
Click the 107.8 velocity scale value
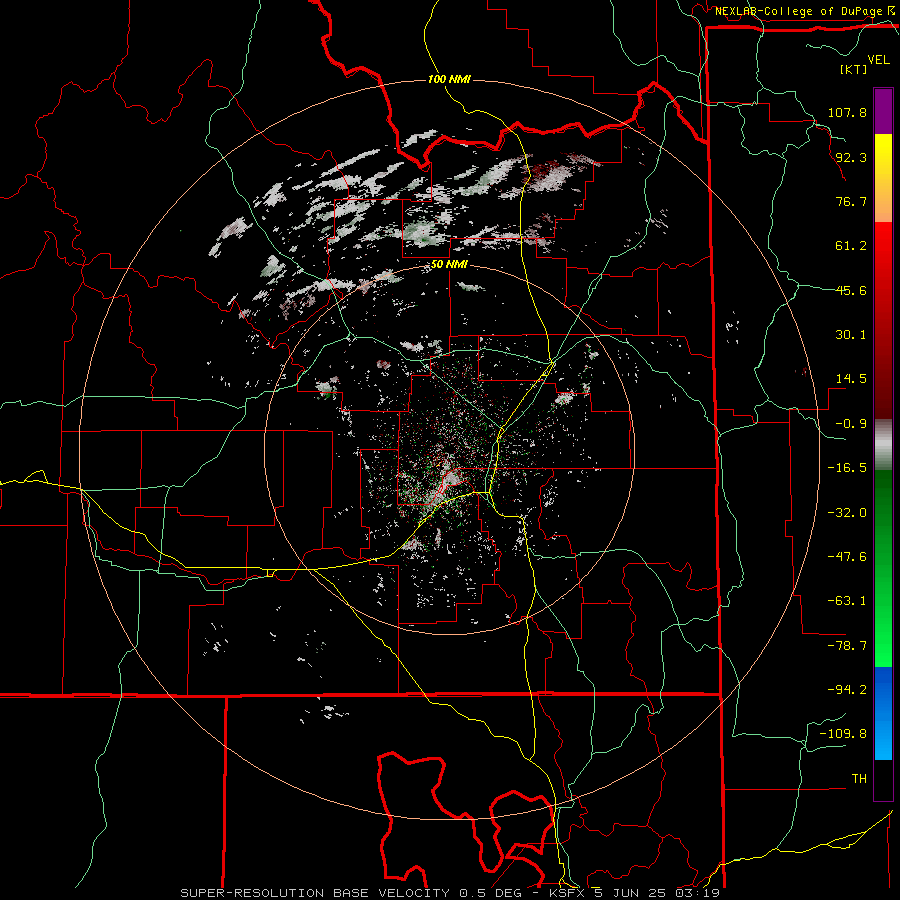coord(847,112)
